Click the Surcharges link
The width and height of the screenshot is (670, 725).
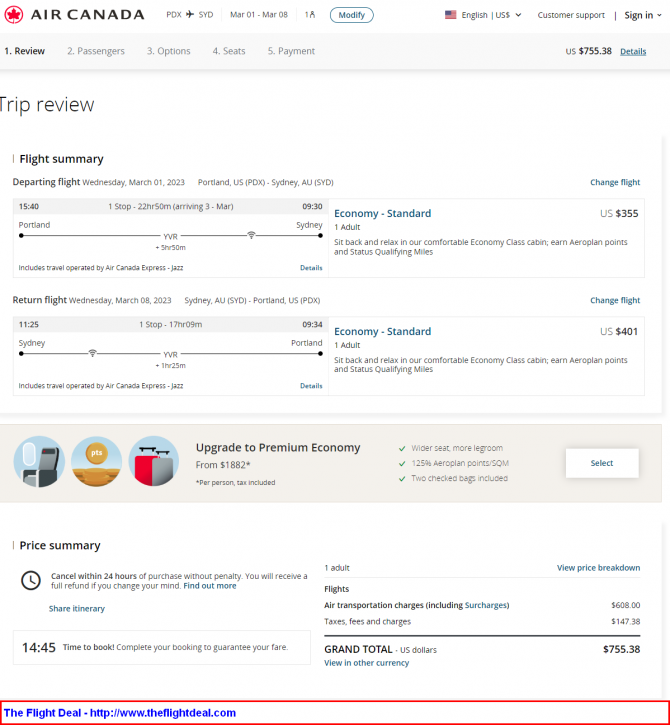click(486, 605)
